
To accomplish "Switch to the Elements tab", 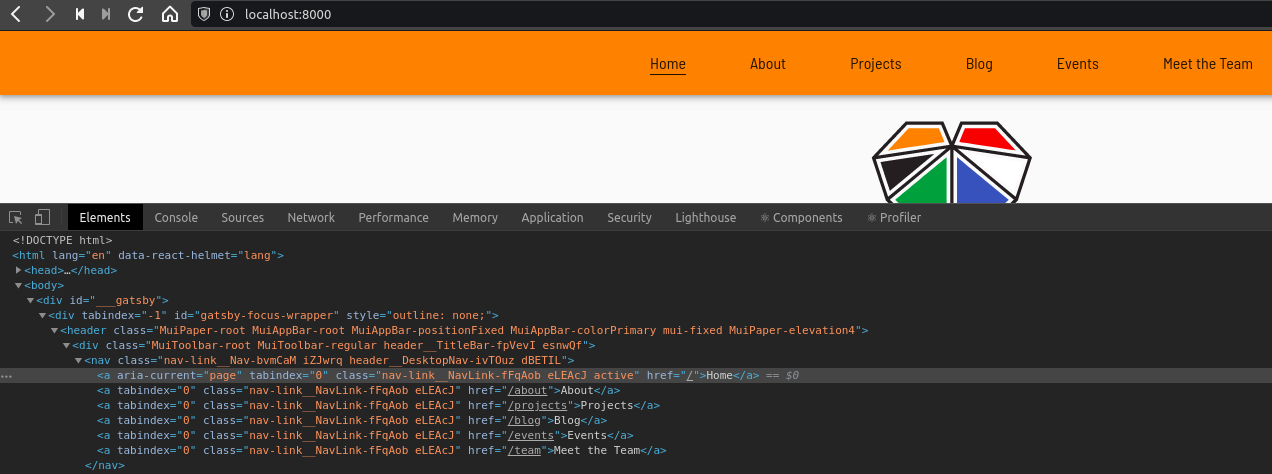I will coord(105,217).
